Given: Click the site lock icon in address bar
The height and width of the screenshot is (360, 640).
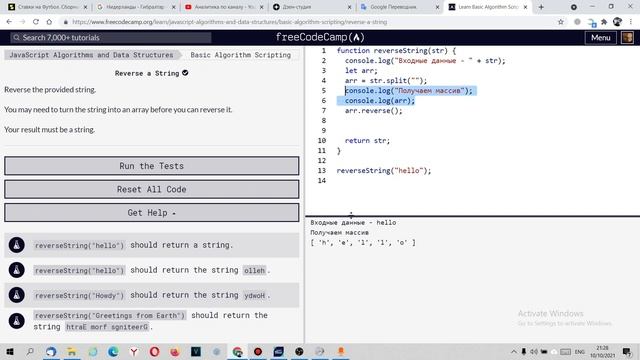Looking at the screenshot, I should 65,22.
